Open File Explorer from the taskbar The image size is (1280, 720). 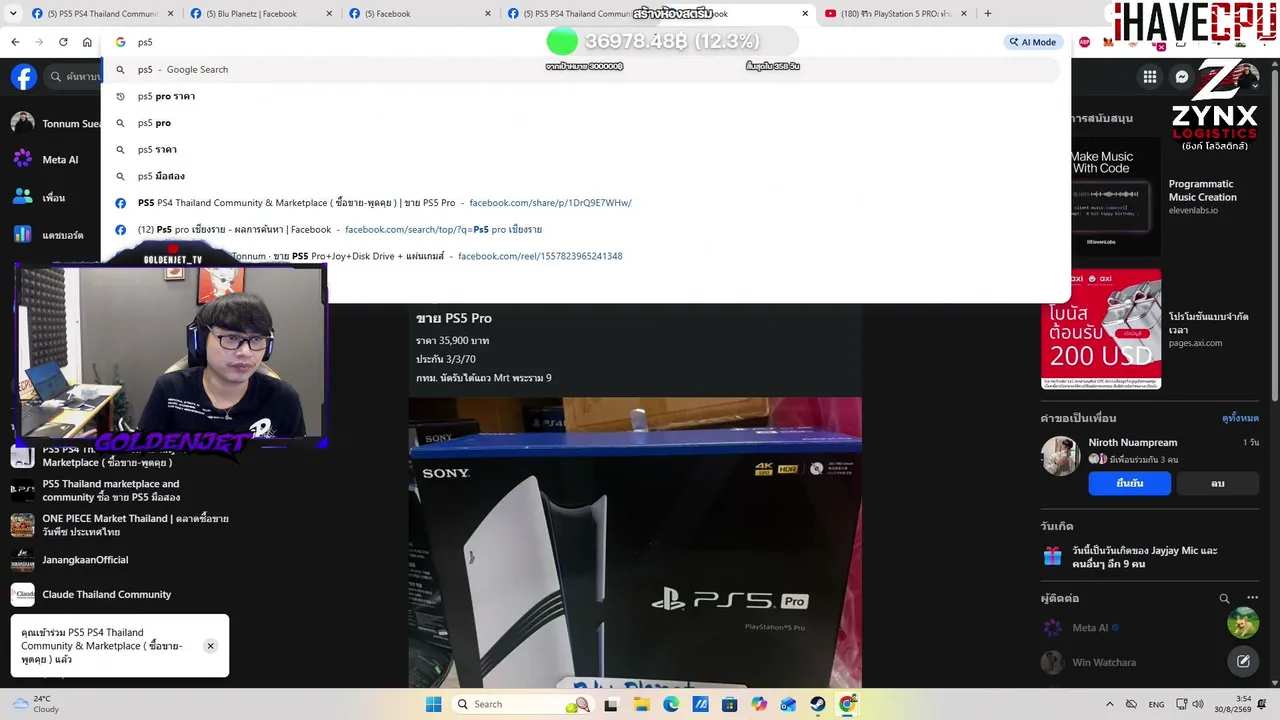click(641, 704)
